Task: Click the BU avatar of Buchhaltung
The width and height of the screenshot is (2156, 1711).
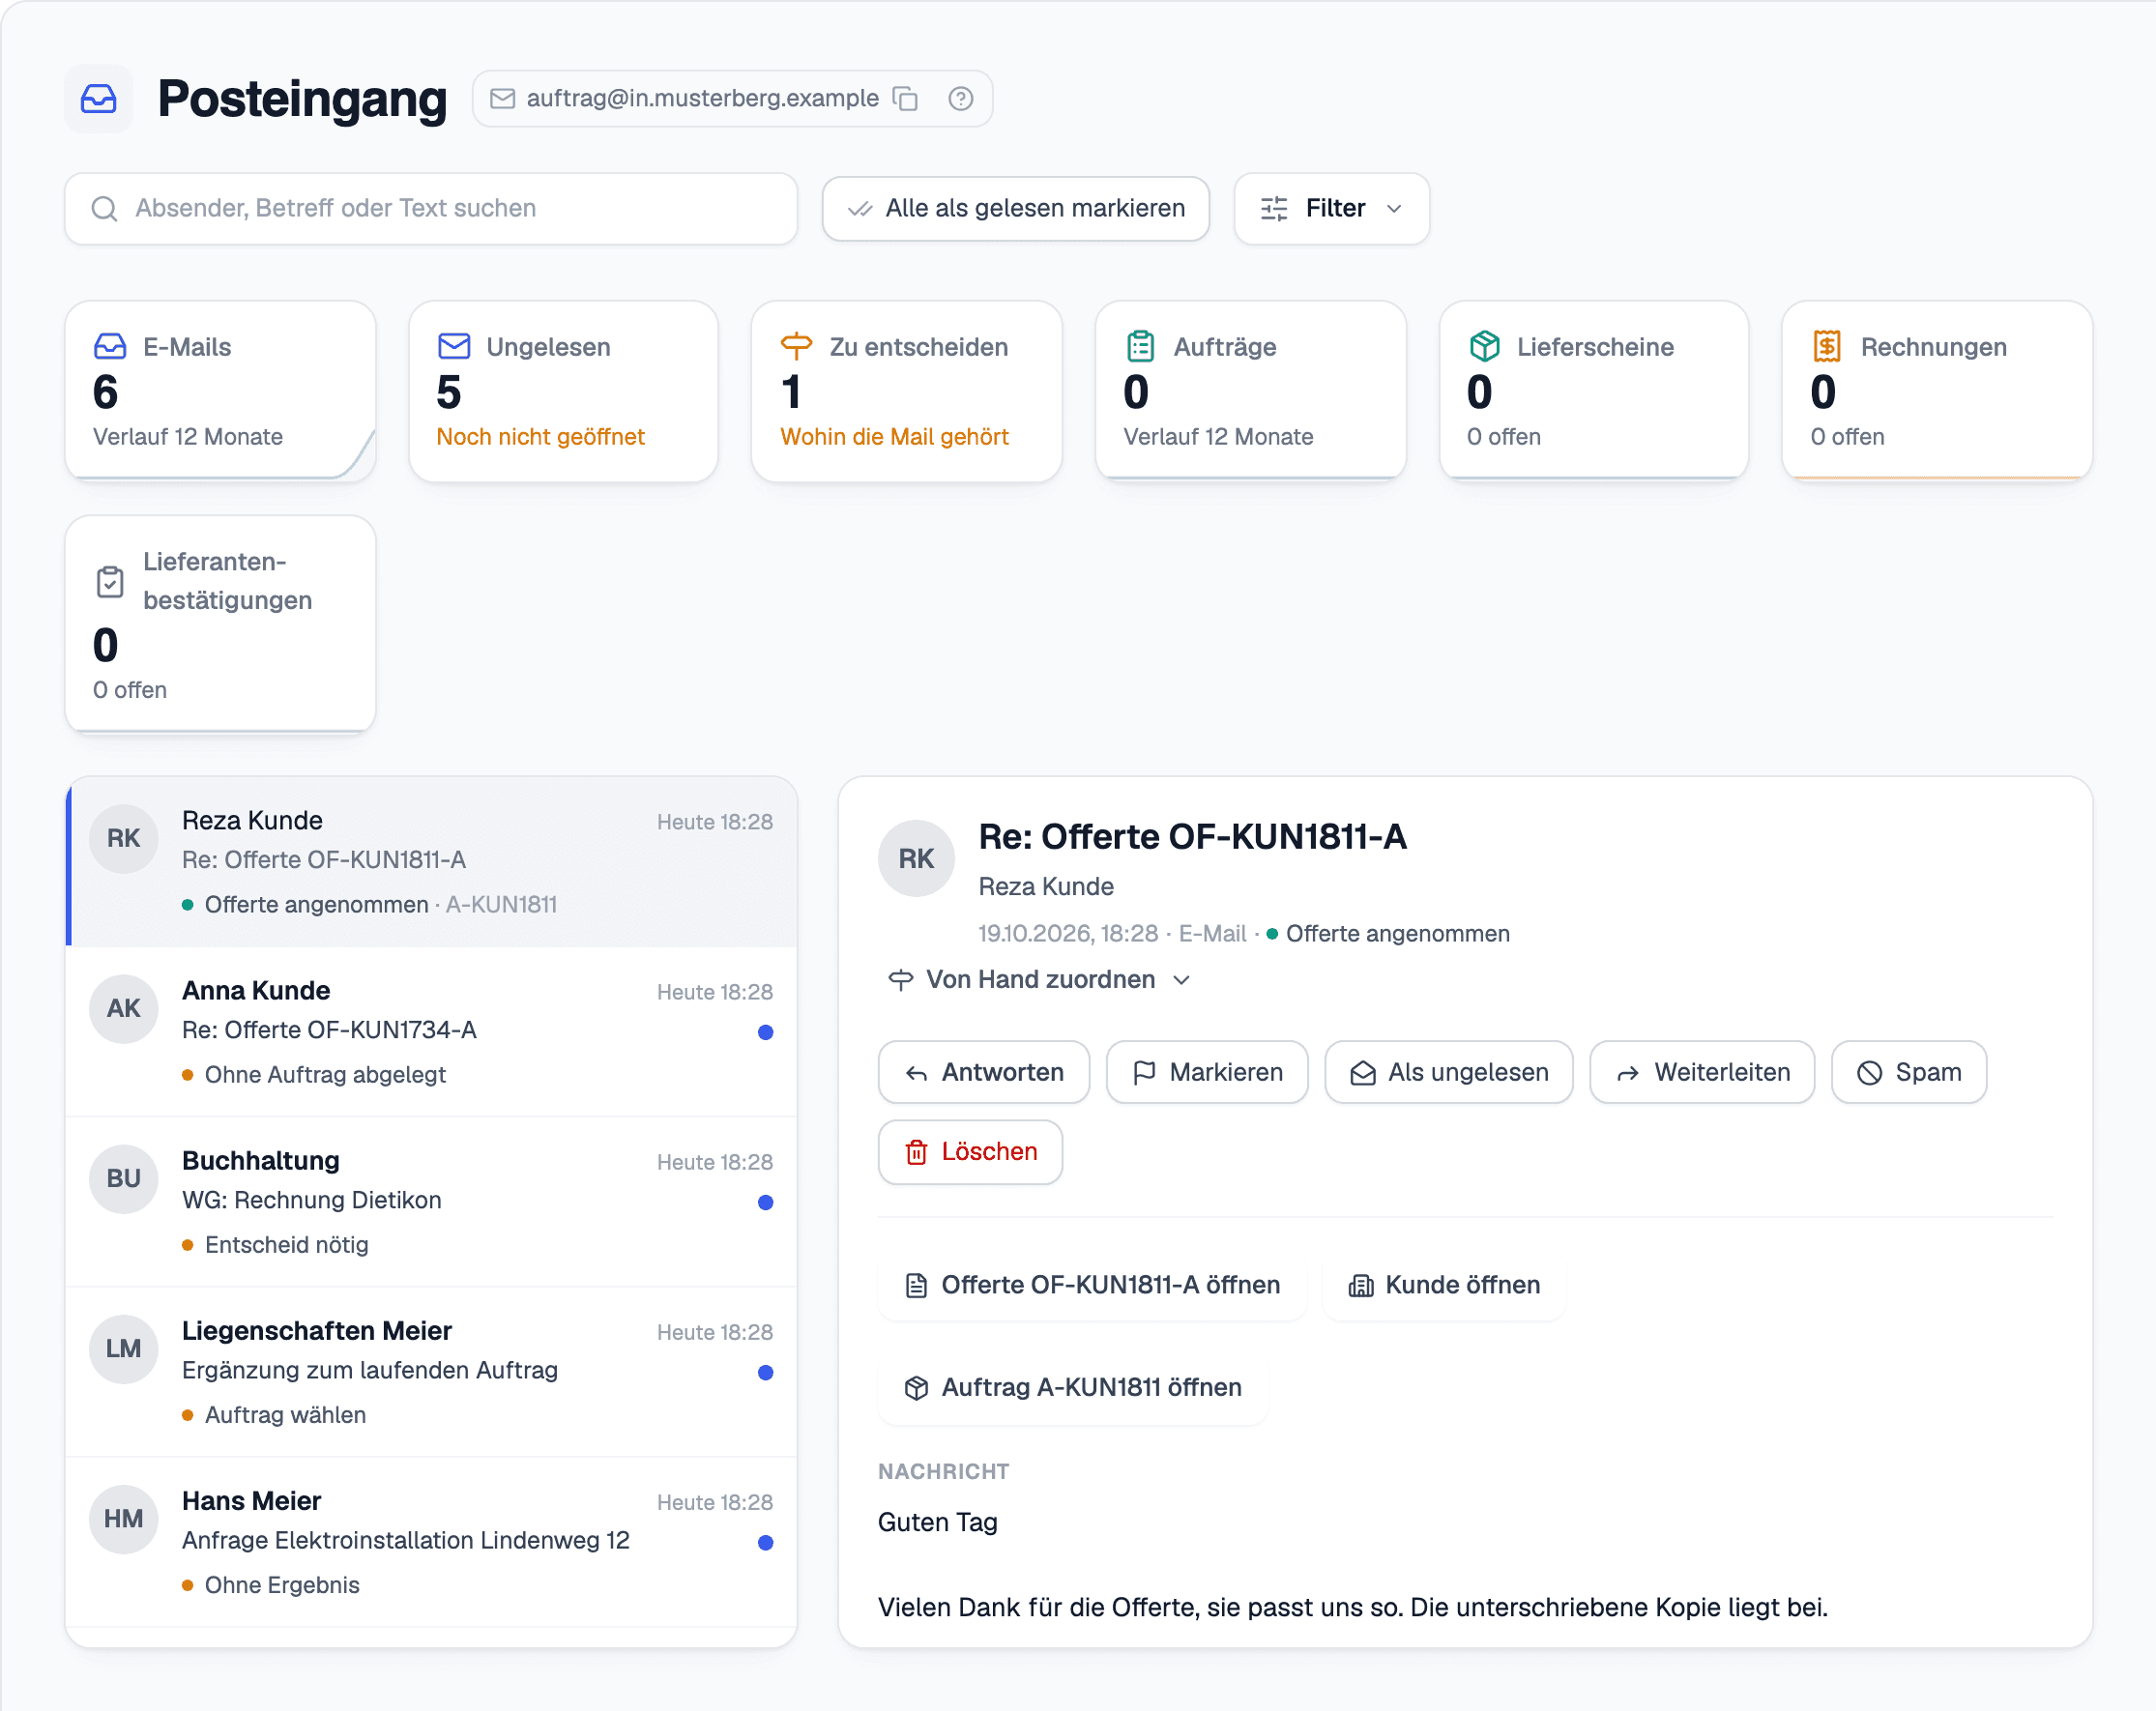Action: pyautogui.click(x=124, y=1178)
